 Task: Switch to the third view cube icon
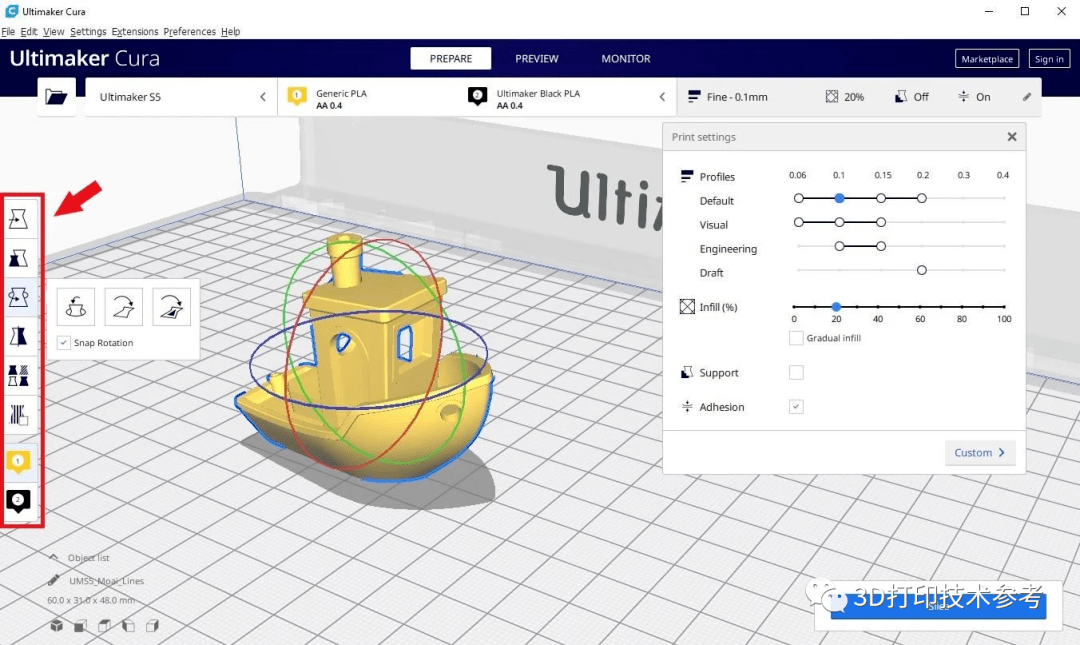click(104, 626)
